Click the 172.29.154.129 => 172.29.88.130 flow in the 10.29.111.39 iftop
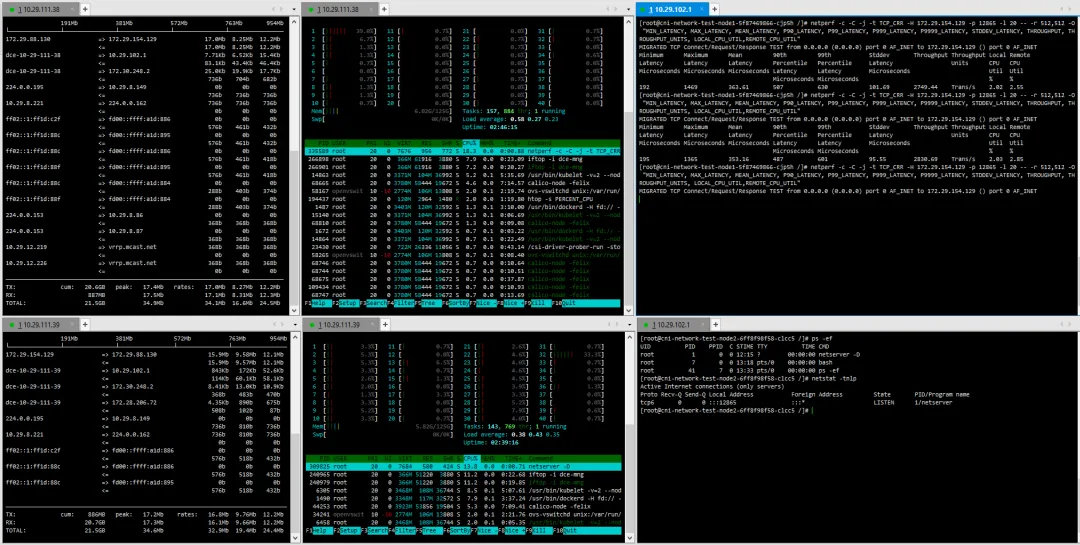1080x545 pixels. (145, 354)
